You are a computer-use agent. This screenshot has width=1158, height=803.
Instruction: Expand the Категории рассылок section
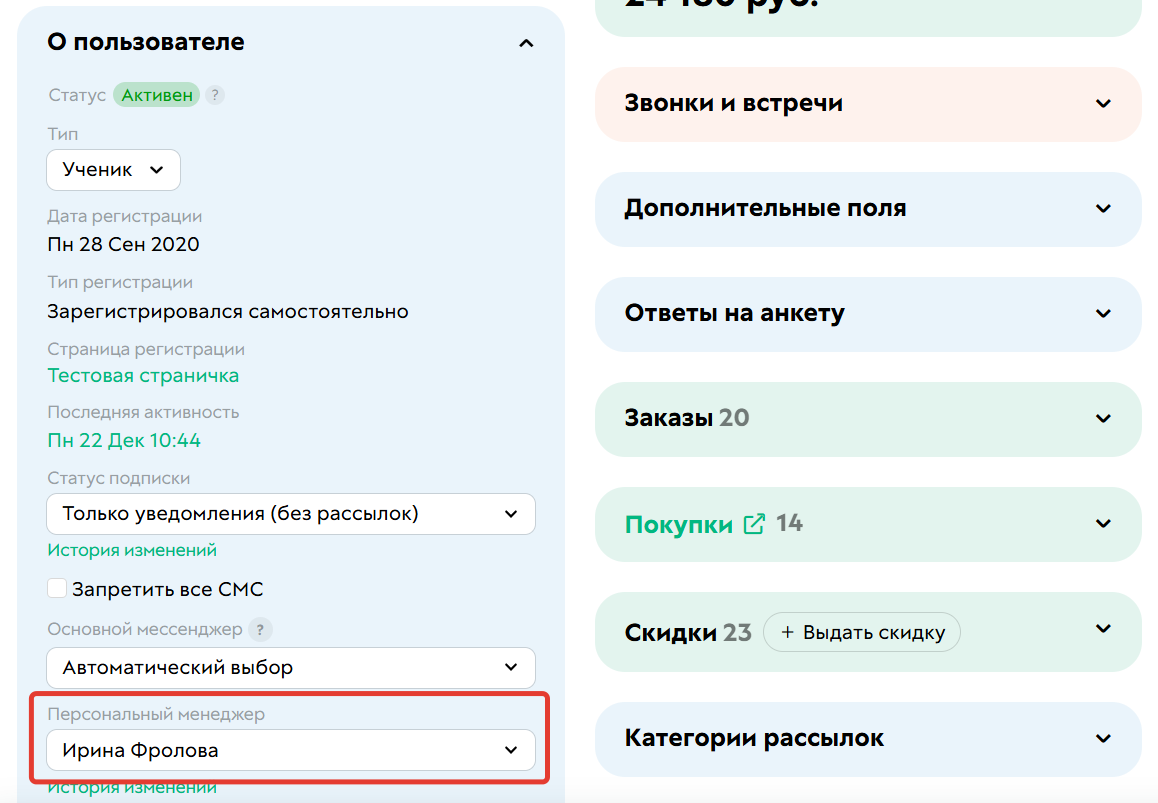(1103, 738)
